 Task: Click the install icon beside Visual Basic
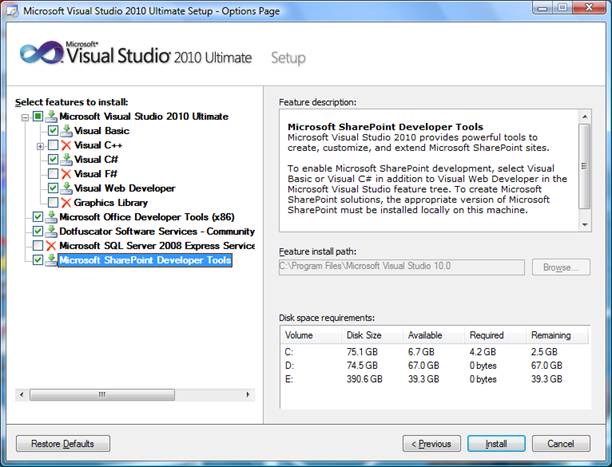(x=66, y=130)
